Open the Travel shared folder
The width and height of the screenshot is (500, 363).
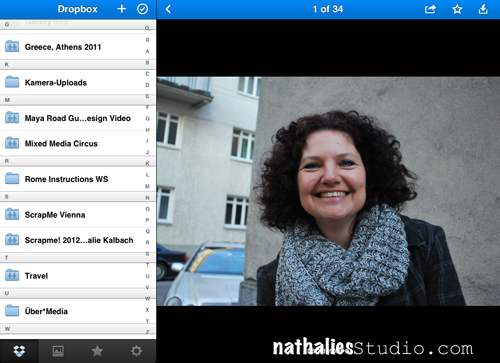click(x=72, y=276)
